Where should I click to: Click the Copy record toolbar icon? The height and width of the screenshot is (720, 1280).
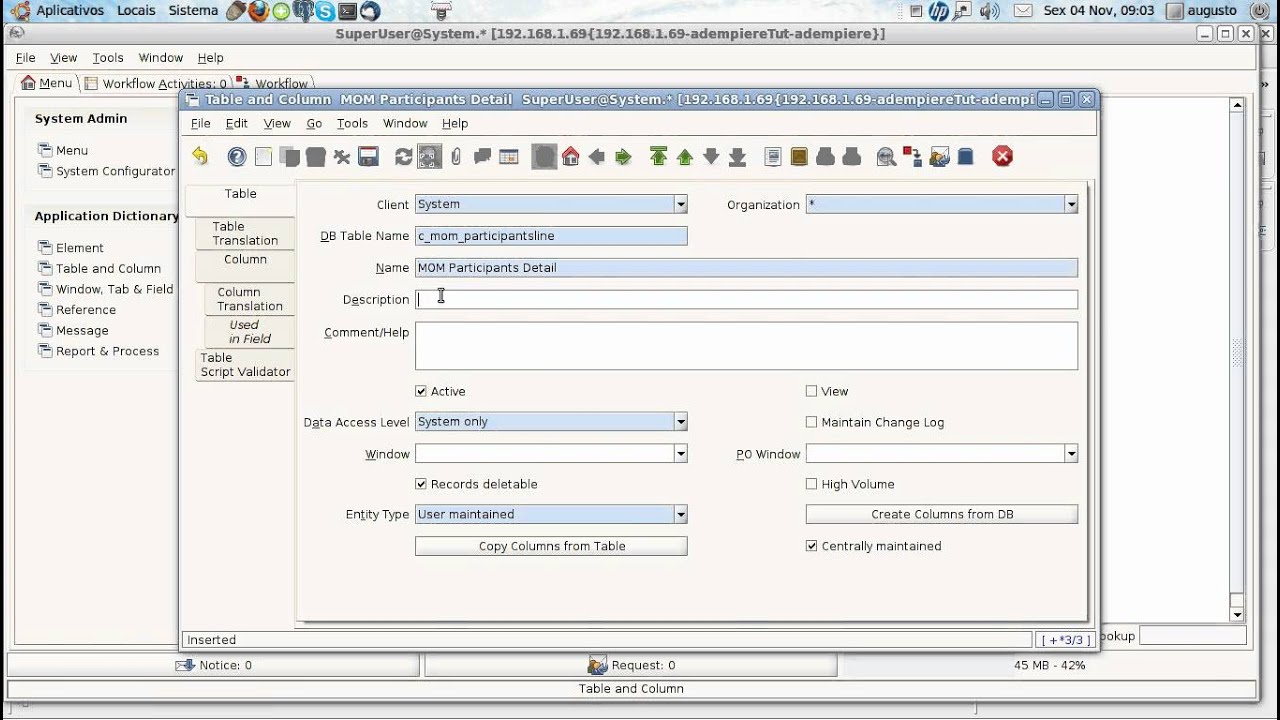coord(289,156)
